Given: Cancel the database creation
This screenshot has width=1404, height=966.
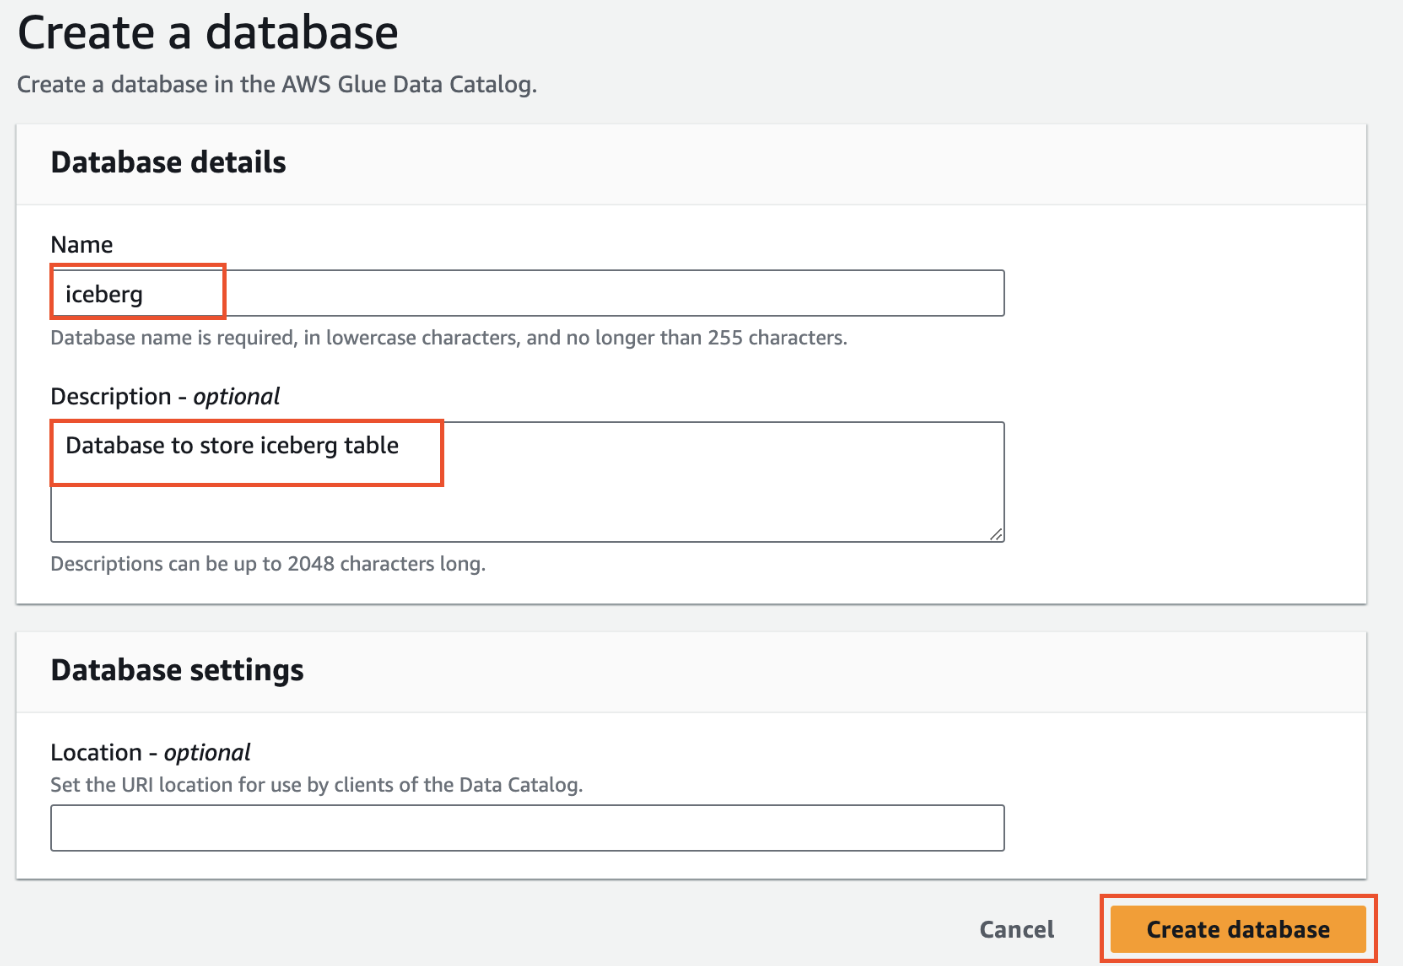Looking at the screenshot, I should (x=1016, y=930).
